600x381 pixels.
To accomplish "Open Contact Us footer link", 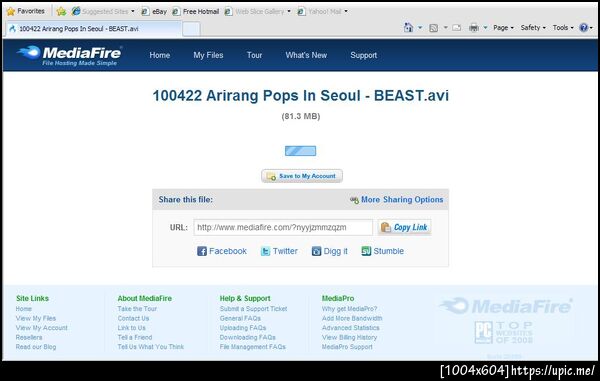I will click(x=133, y=318).
